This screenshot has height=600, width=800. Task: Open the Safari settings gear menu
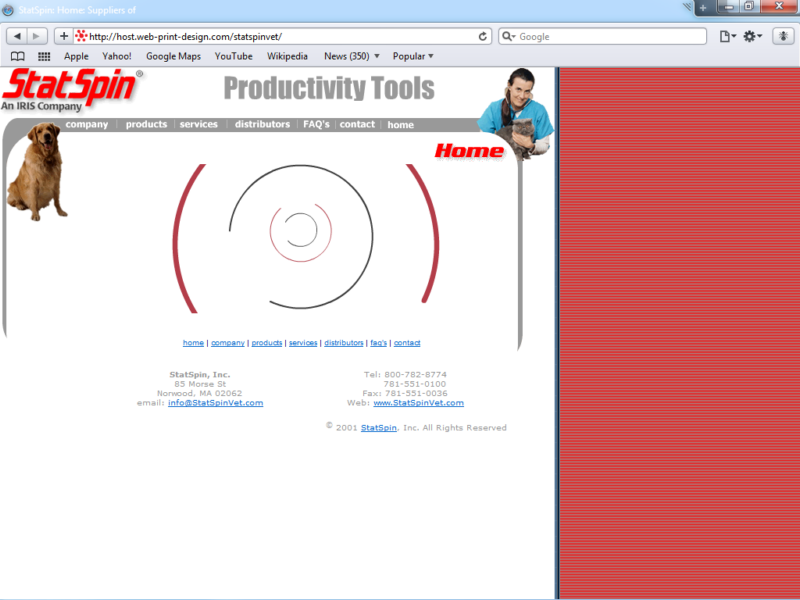752,36
